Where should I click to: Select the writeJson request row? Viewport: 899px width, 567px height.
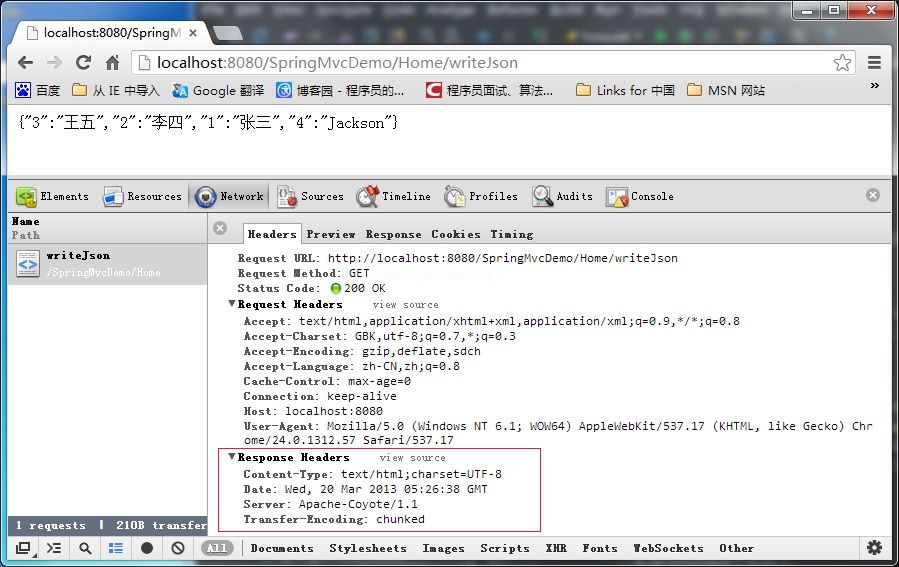pos(108,264)
